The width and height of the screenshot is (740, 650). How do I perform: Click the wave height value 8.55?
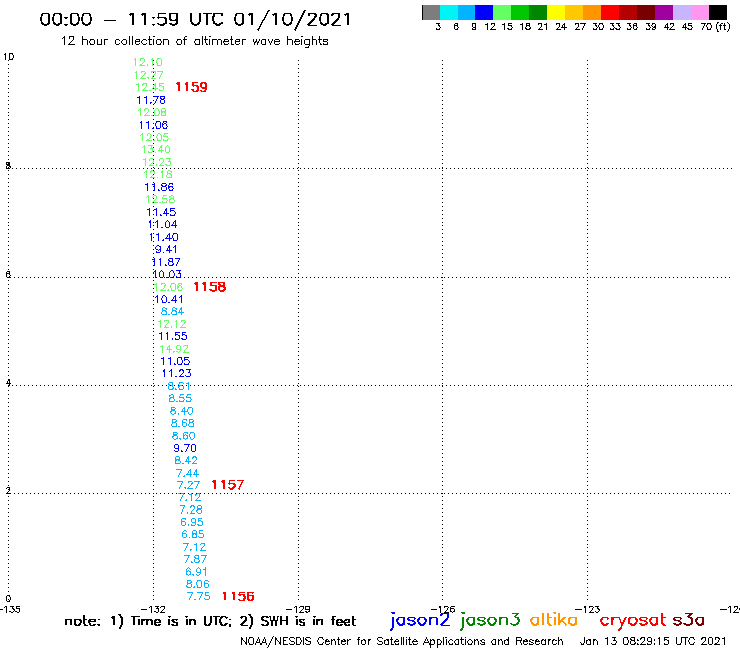tap(180, 399)
